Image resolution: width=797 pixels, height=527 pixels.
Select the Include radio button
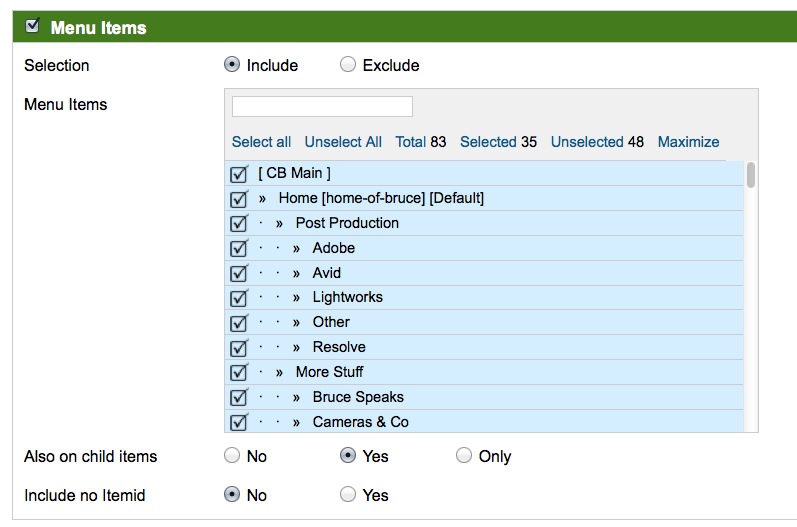(232, 65)
